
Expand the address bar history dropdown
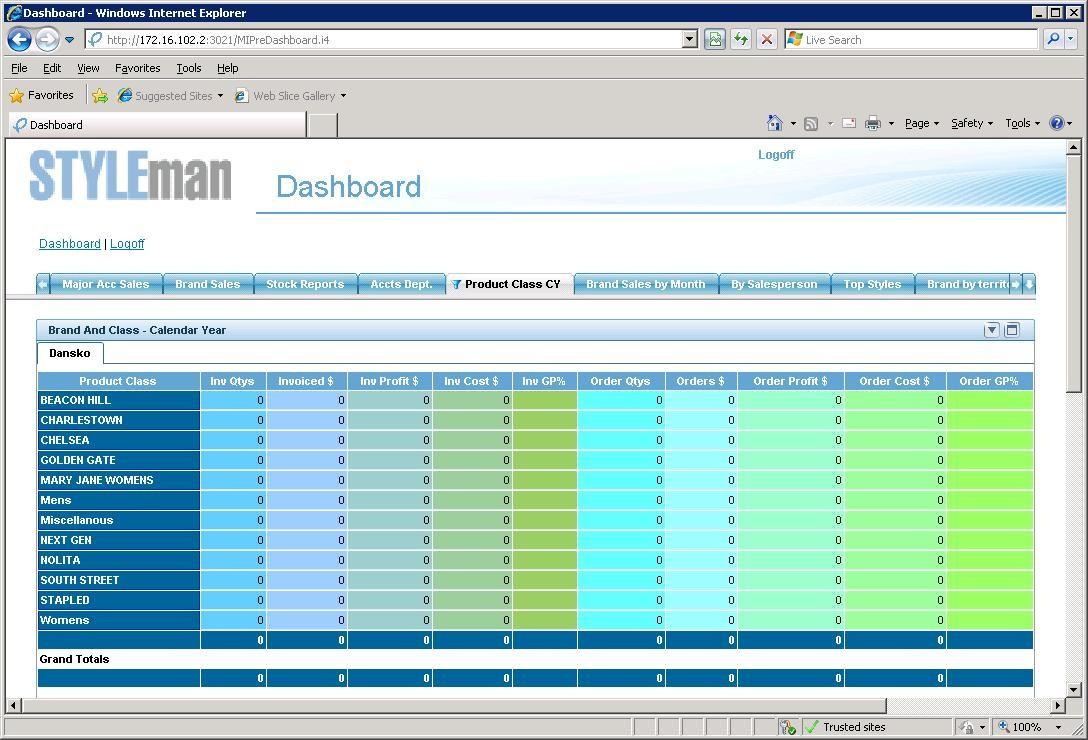point(690,40)
